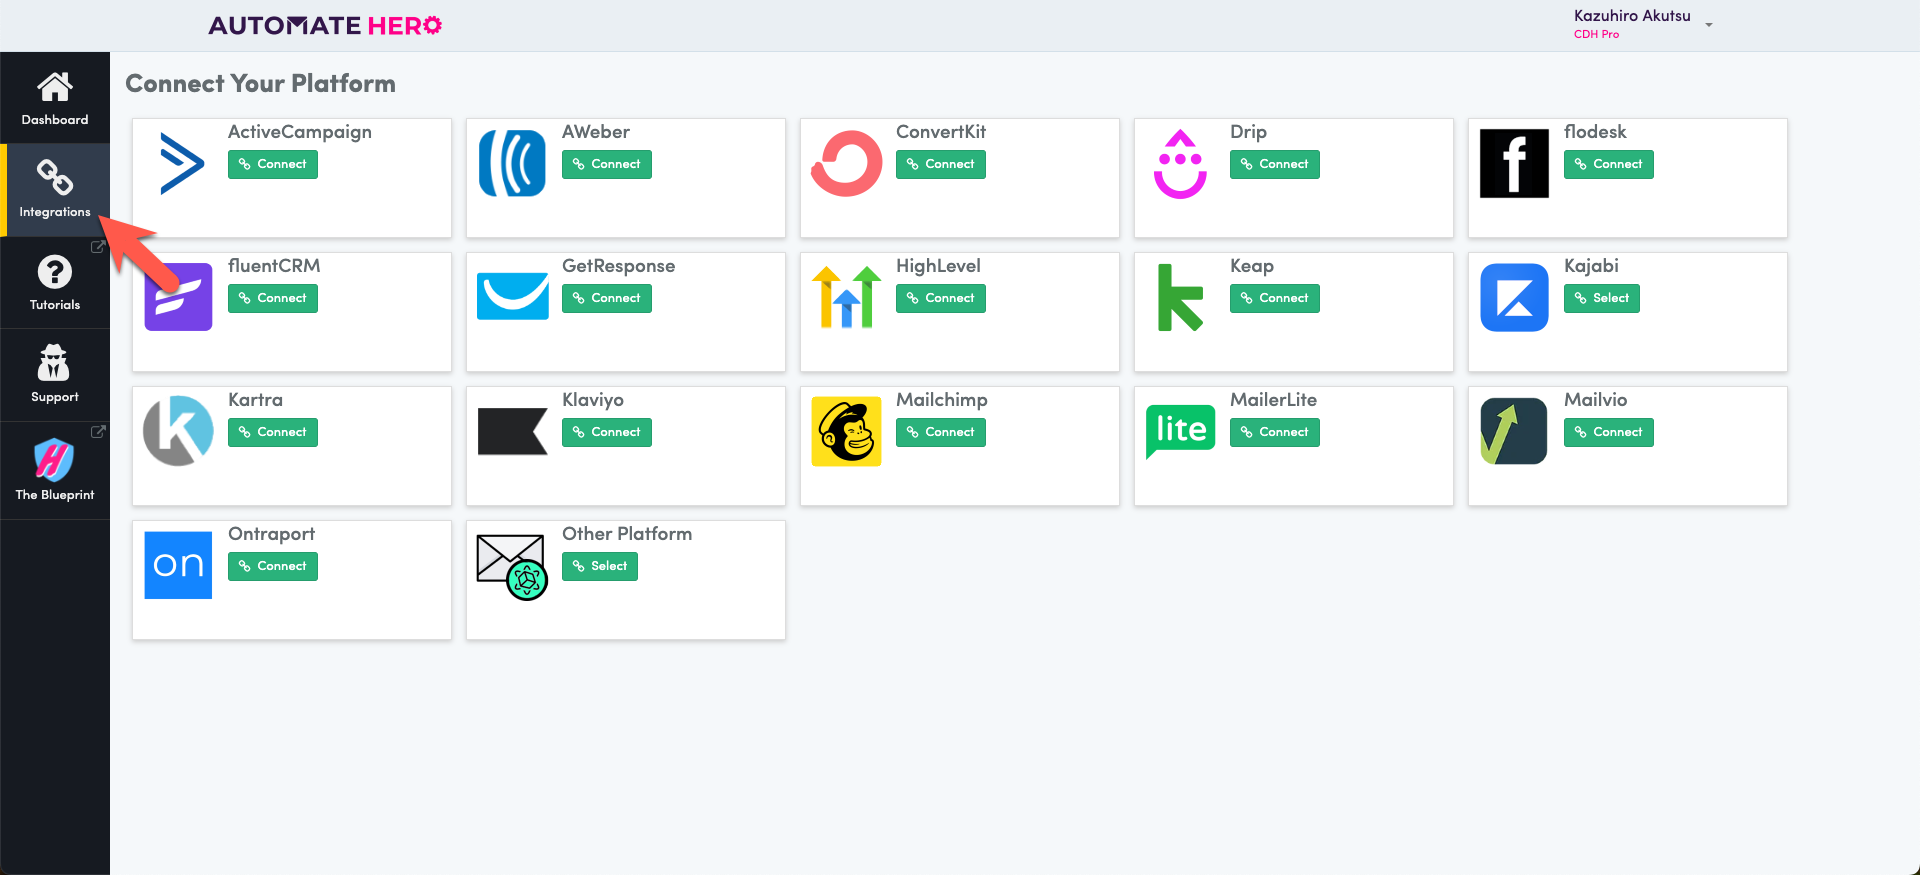Connect the flodesk platform

coord(1609,164)
